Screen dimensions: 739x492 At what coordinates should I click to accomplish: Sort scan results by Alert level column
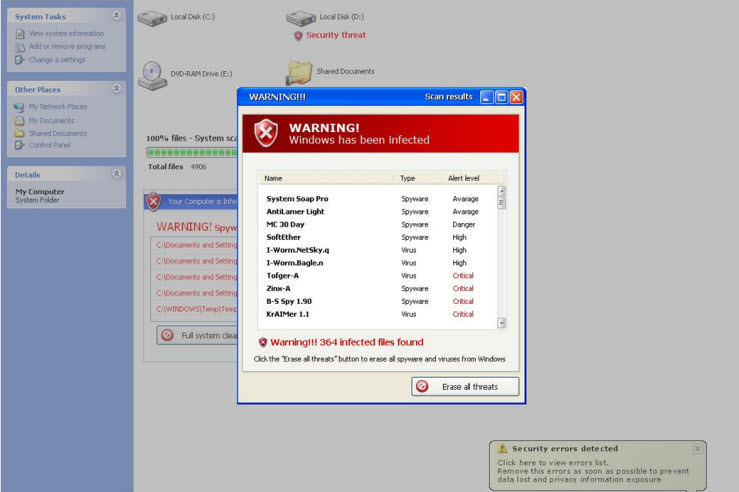pyautogui.click(x=473, y=178)
